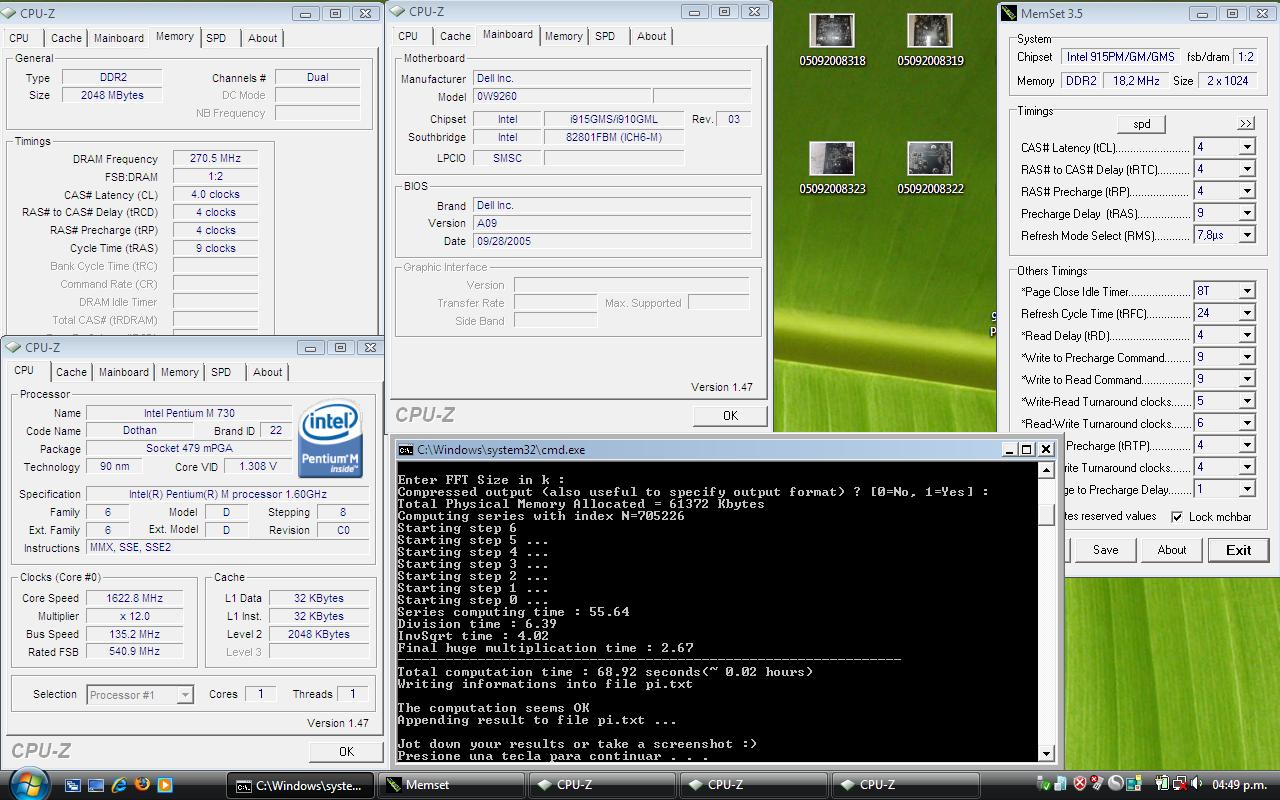Click About button in MemSet
This screenshot has height=800, width=1280.
(x=1171, y=550)
